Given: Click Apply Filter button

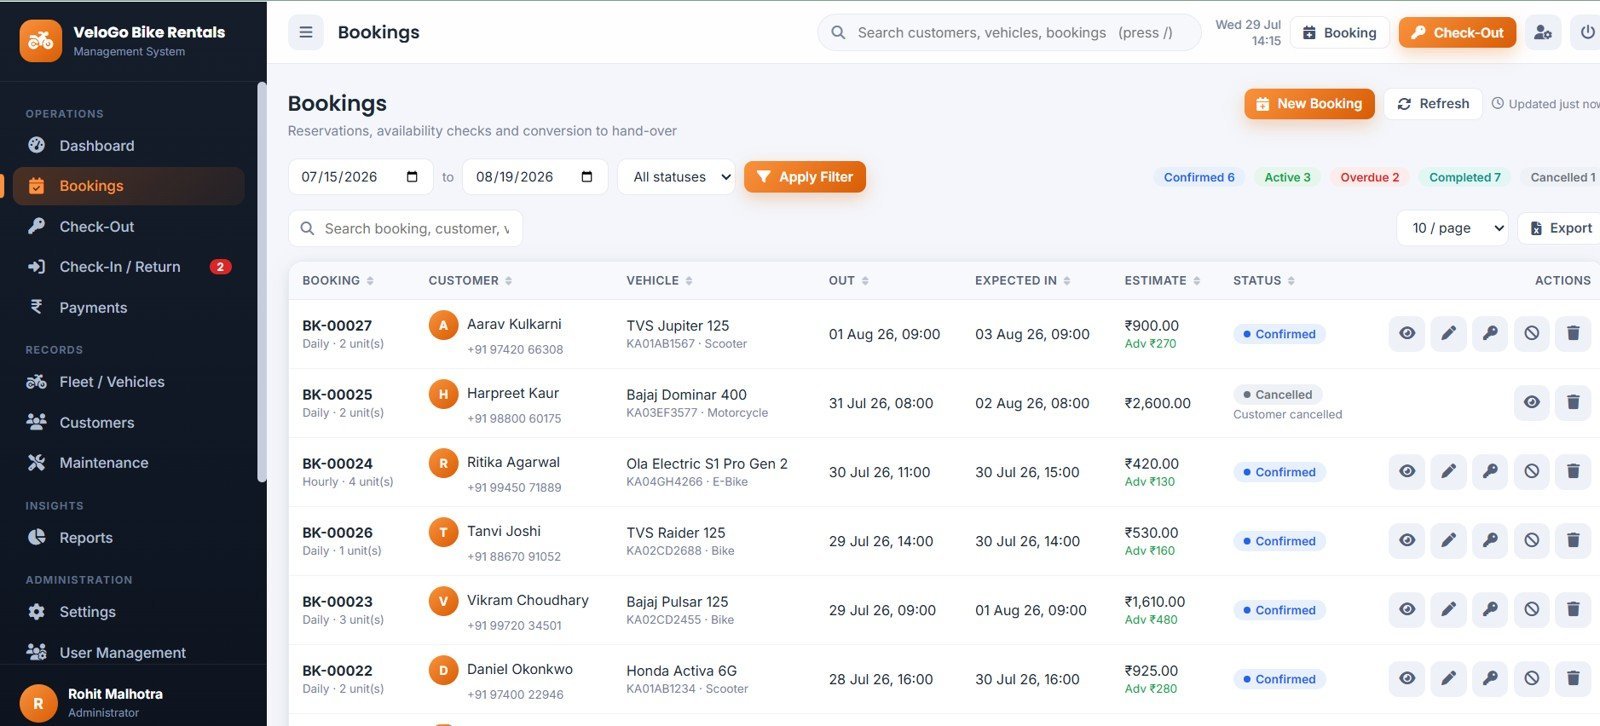Looking at the screenshot, I should (805, 177).
